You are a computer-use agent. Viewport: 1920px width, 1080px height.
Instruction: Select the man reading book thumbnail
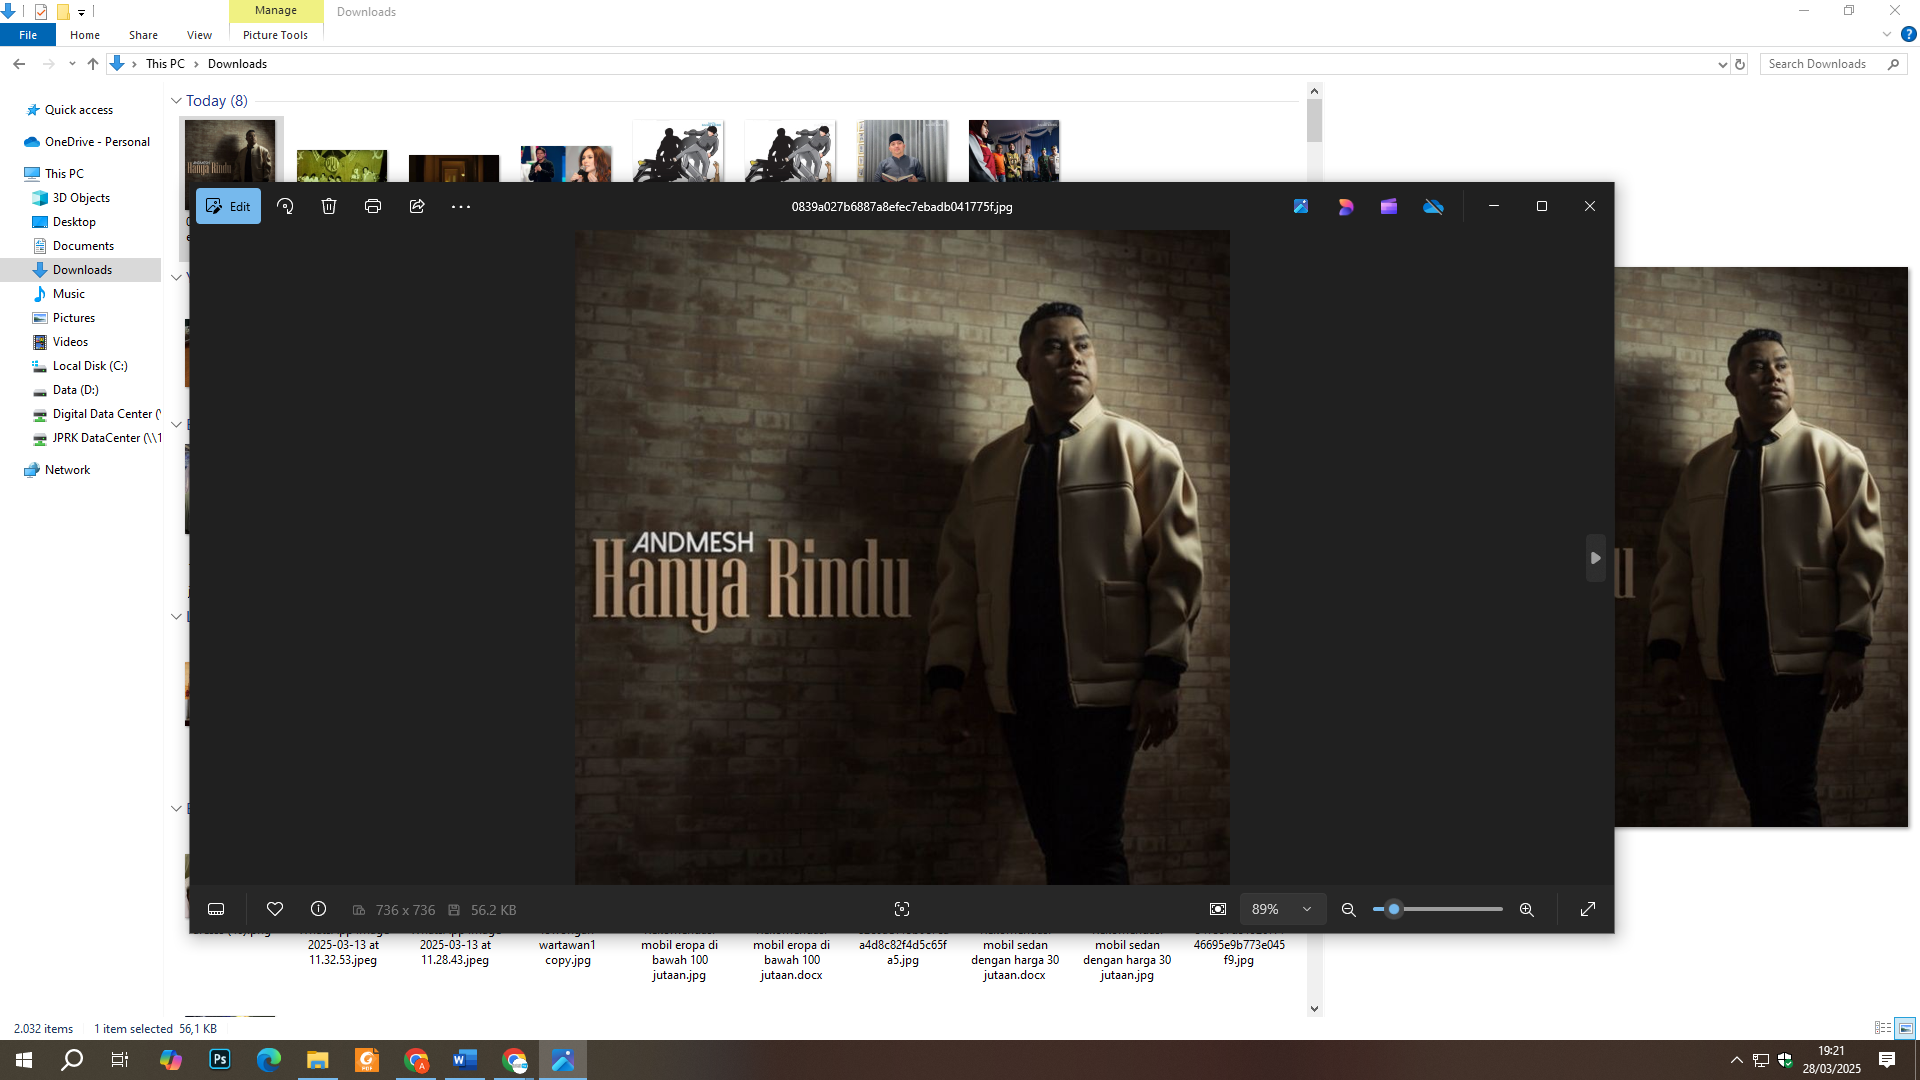(902, 151)
